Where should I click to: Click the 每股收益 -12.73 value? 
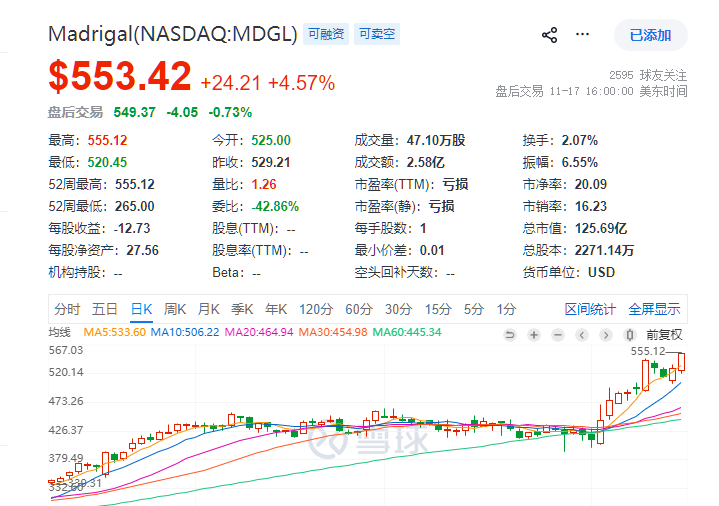point(132,228)
